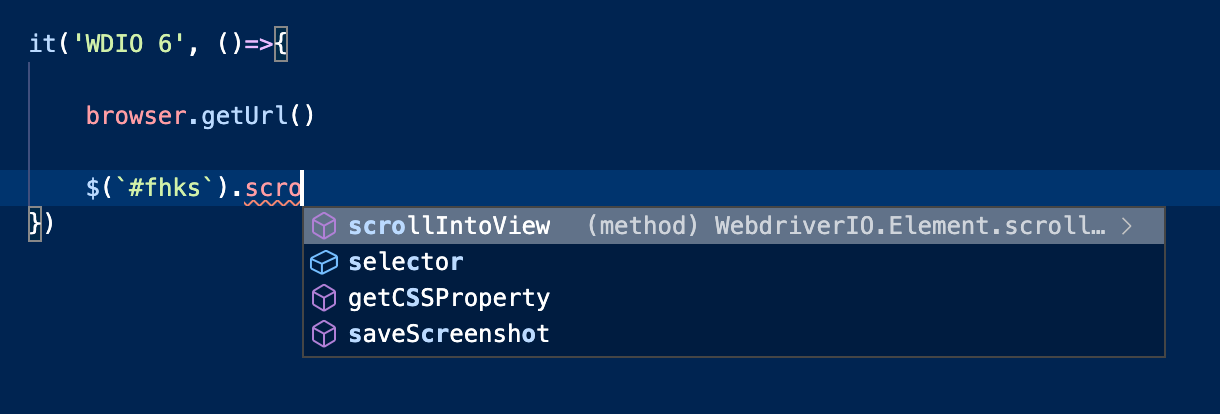
Task: Click the purple method icon beside scrollIntoView
Action: coord(323,226)
